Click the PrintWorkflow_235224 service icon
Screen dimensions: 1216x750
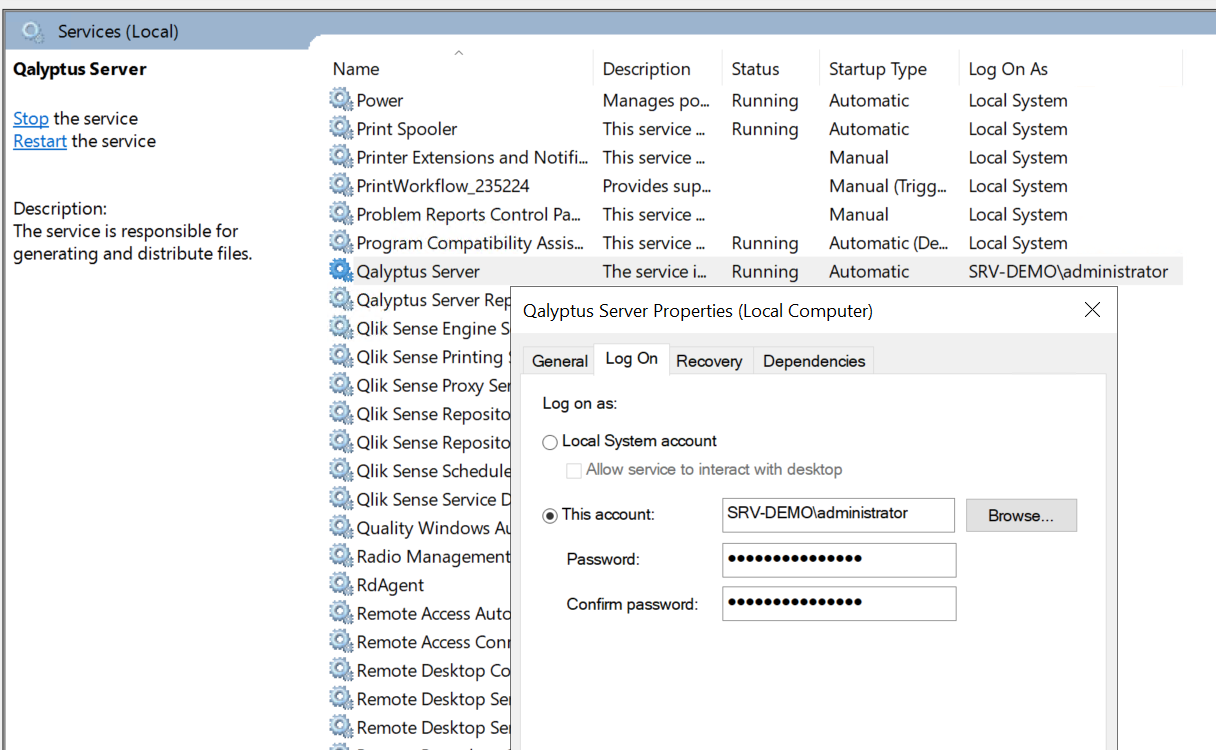(x=341, y=186)
